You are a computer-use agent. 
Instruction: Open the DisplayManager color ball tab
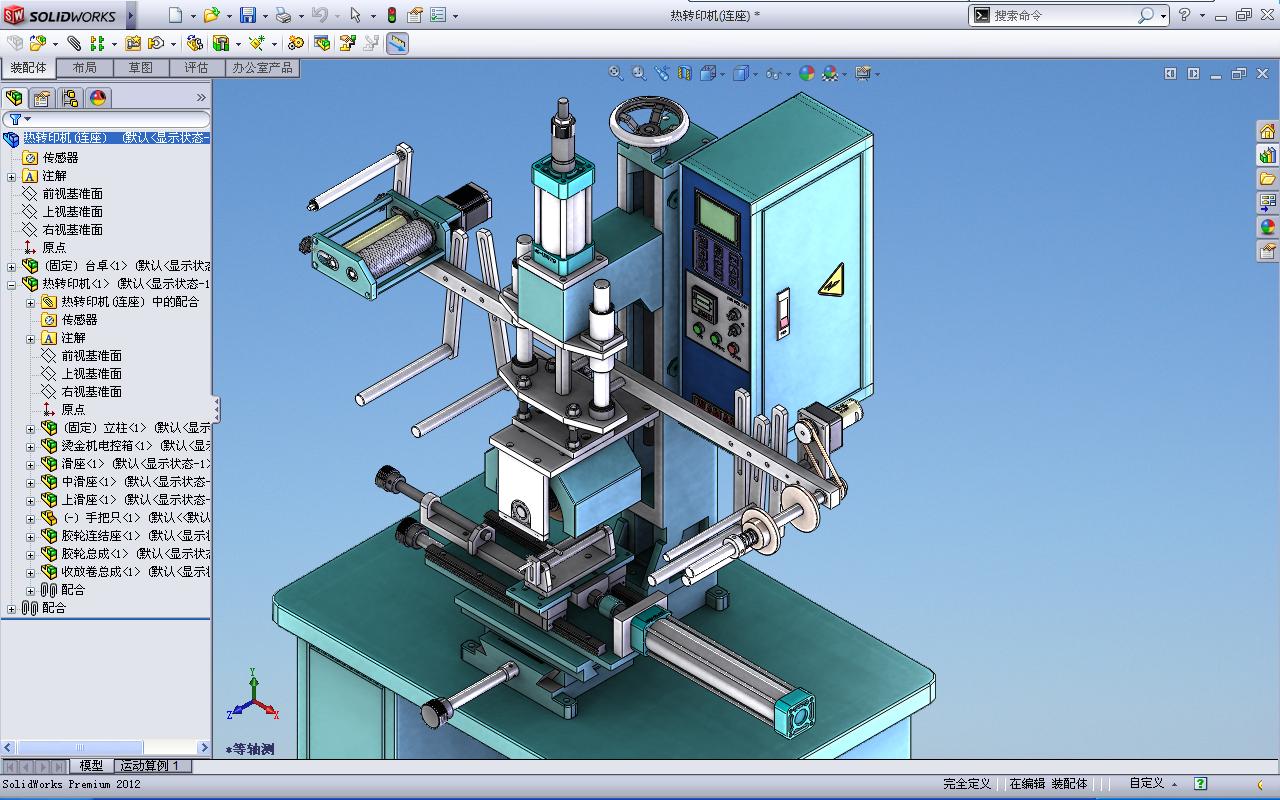97,97
